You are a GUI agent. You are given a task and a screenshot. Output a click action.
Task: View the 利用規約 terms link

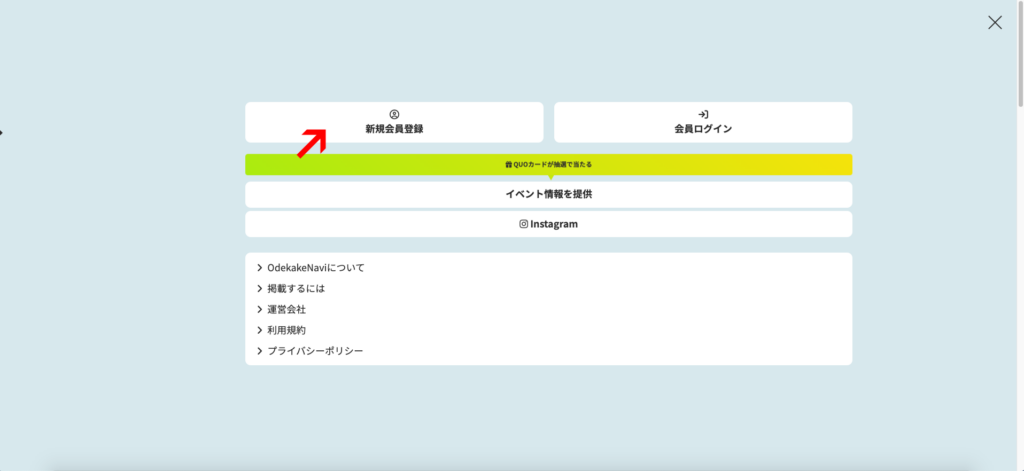[286, 330]
